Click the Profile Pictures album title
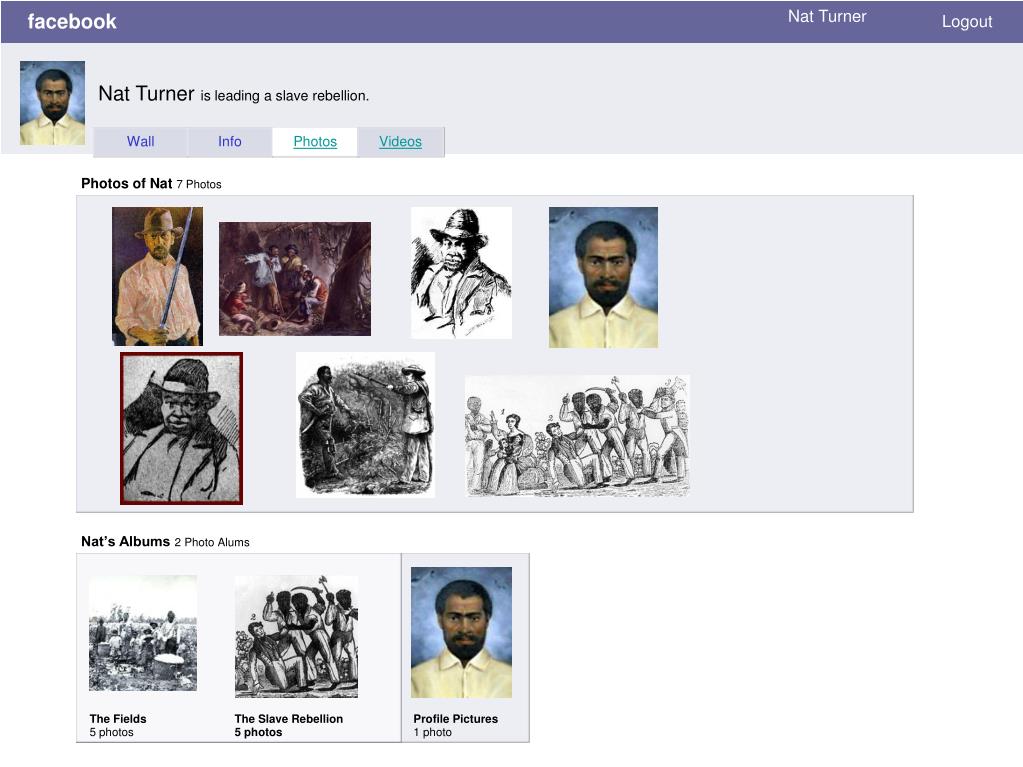1023x767 pixels. pyautogui.click(x=455, y=719)
